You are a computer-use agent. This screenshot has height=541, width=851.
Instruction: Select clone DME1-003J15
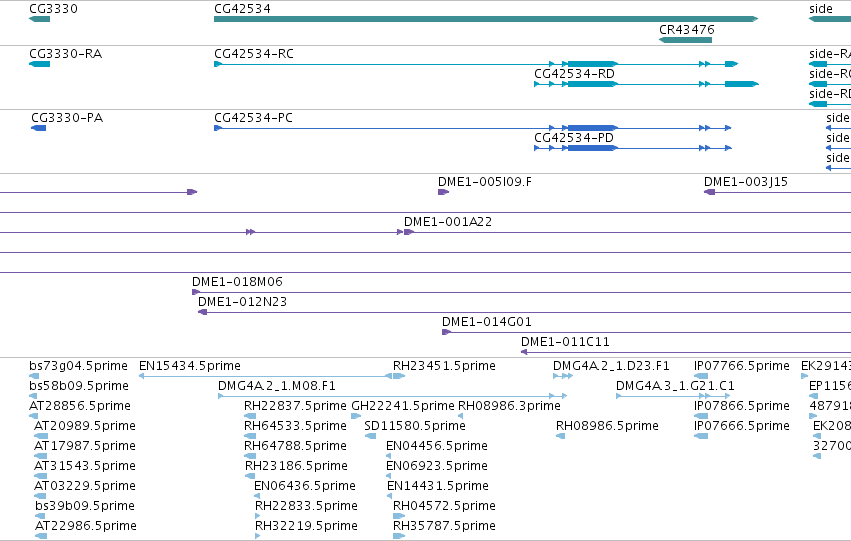777,192
